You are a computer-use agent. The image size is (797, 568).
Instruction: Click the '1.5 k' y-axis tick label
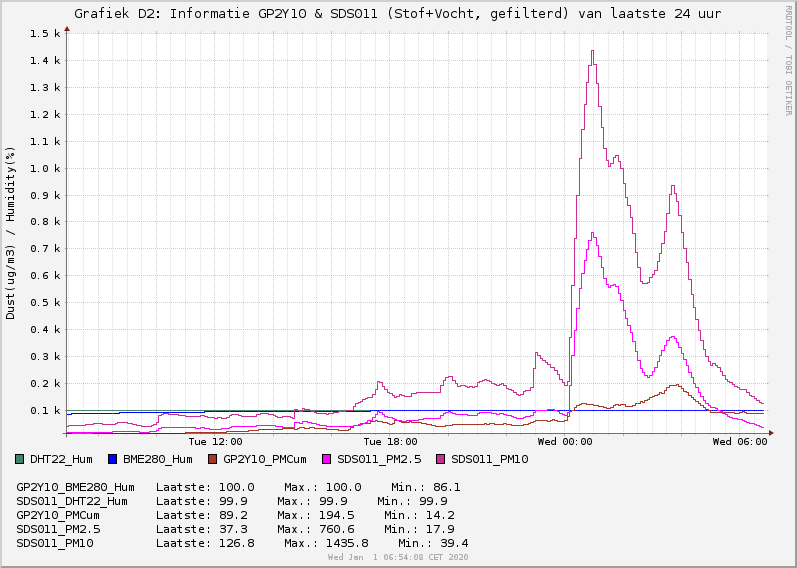click(45, 34)
